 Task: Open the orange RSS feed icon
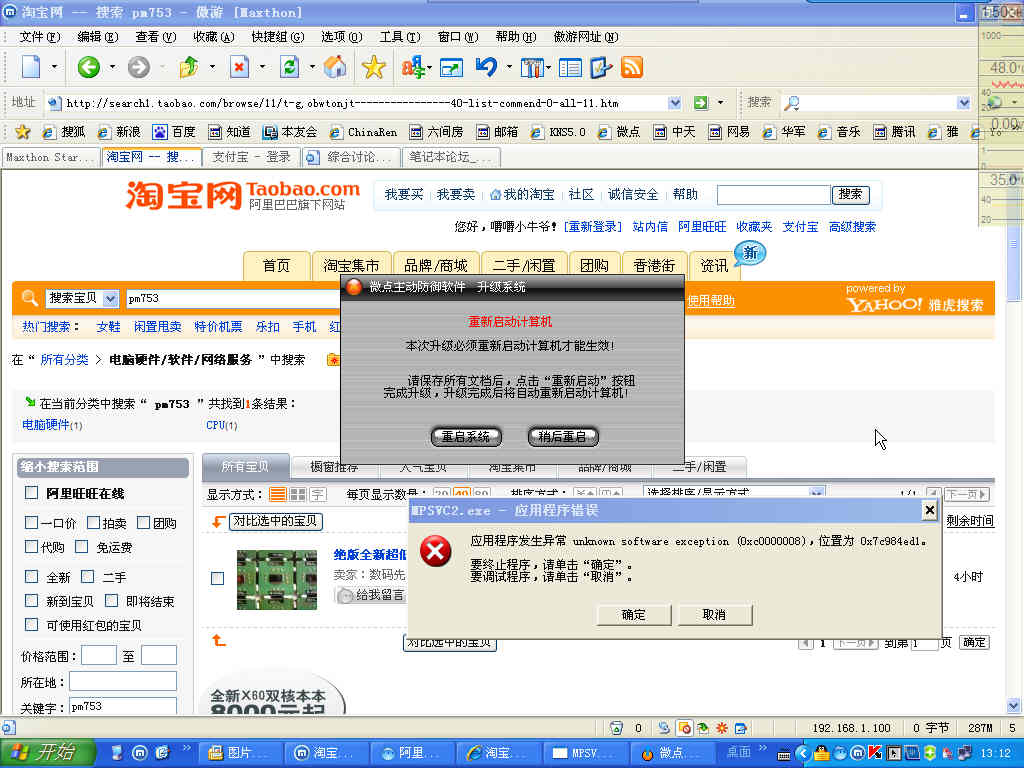(x=632, y=67)
